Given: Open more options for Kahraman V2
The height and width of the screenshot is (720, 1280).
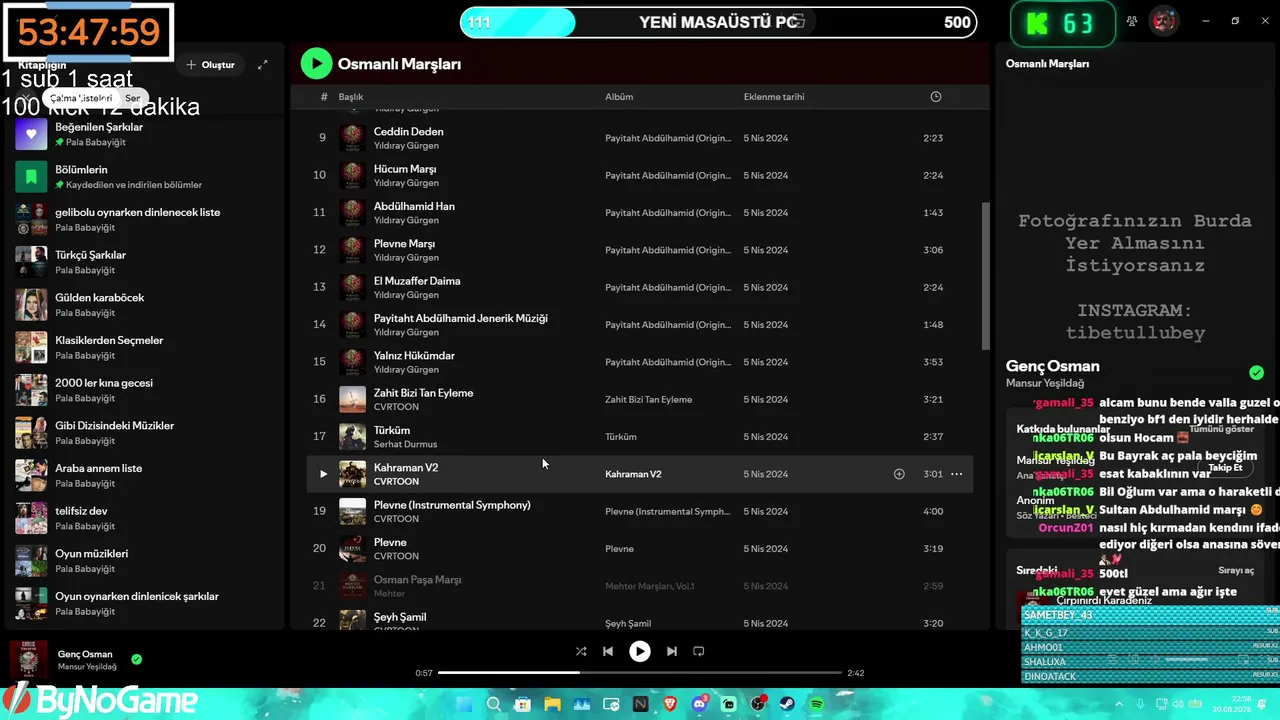Looking at the screenshot, I should (957, 474).
